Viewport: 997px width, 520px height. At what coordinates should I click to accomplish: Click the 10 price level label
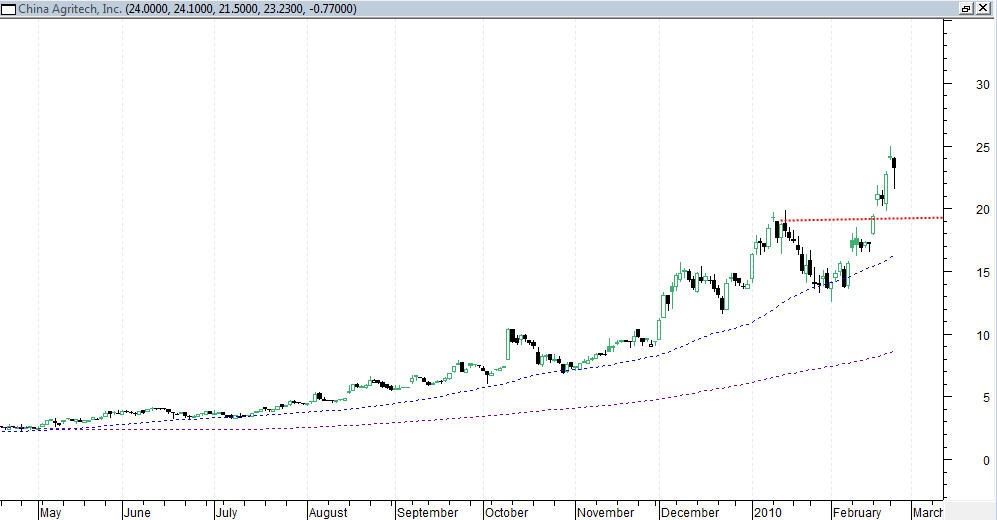[983, 336]
